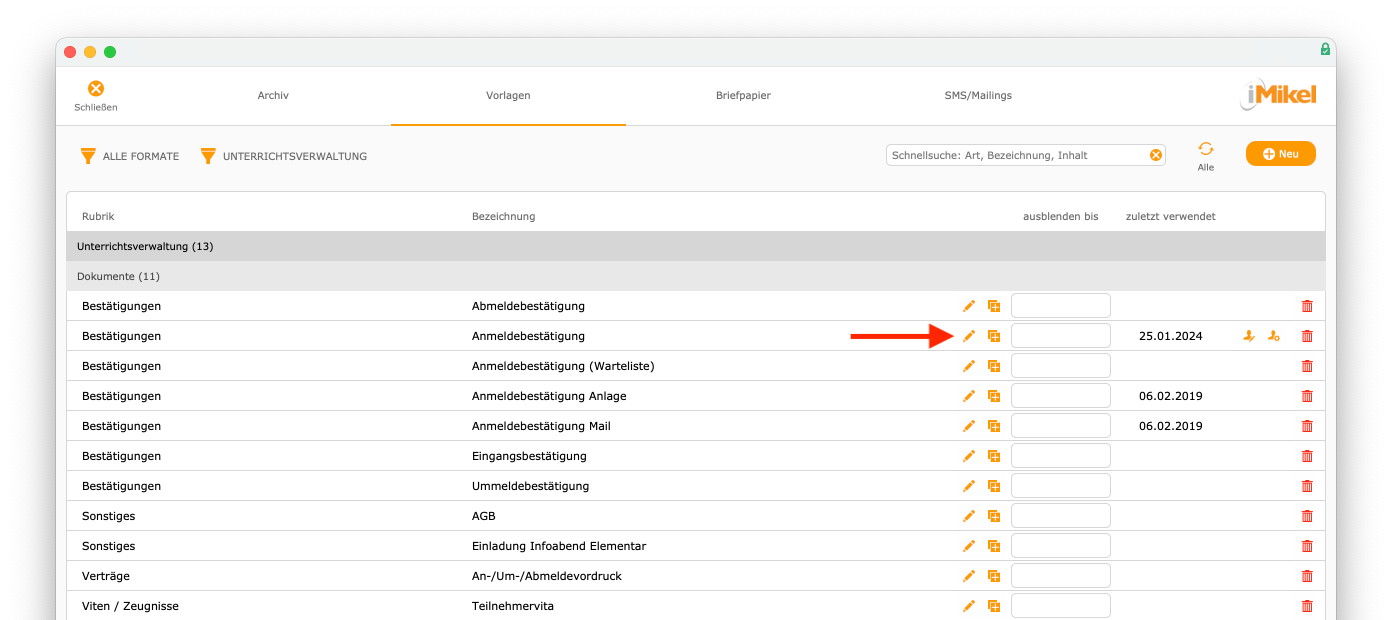The width and height of the screenshot is (1392, 620).
Task: Switch to the Vorlagen tab
Action: pos(508,96)
